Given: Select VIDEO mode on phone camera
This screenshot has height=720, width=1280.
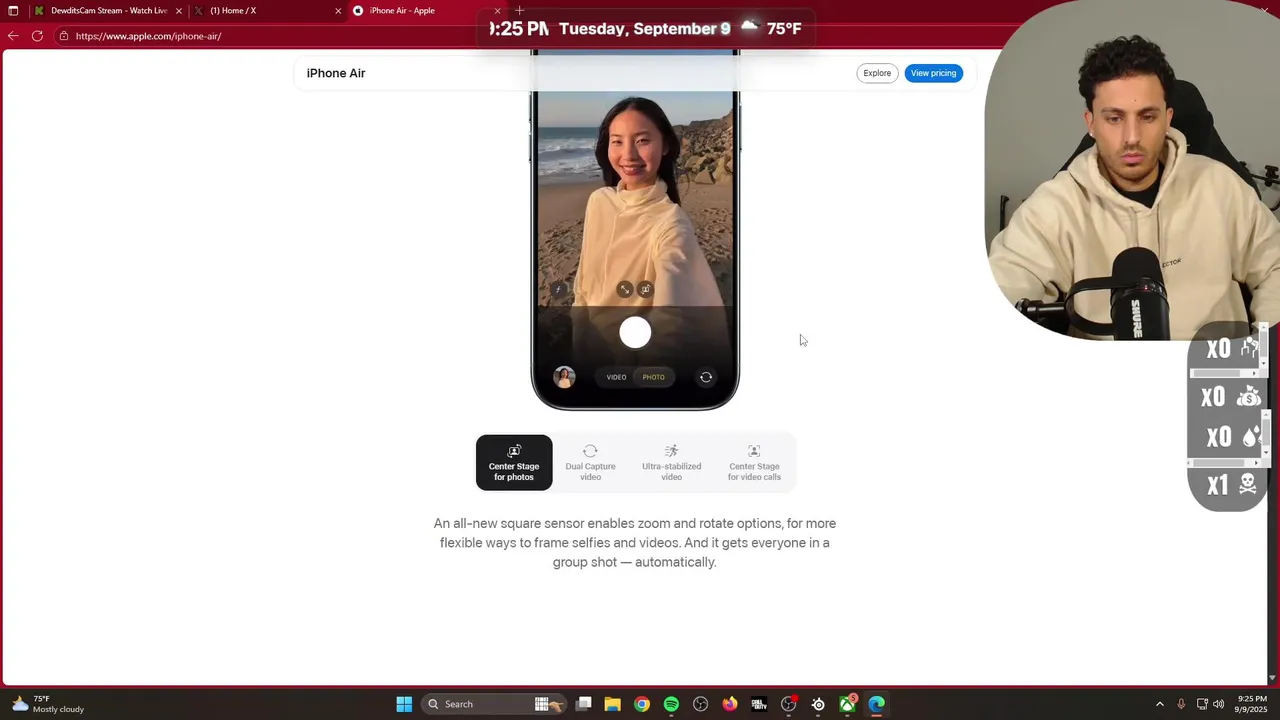Looking at the screenshot, I should pyautogui.click(x=616, y=377).
